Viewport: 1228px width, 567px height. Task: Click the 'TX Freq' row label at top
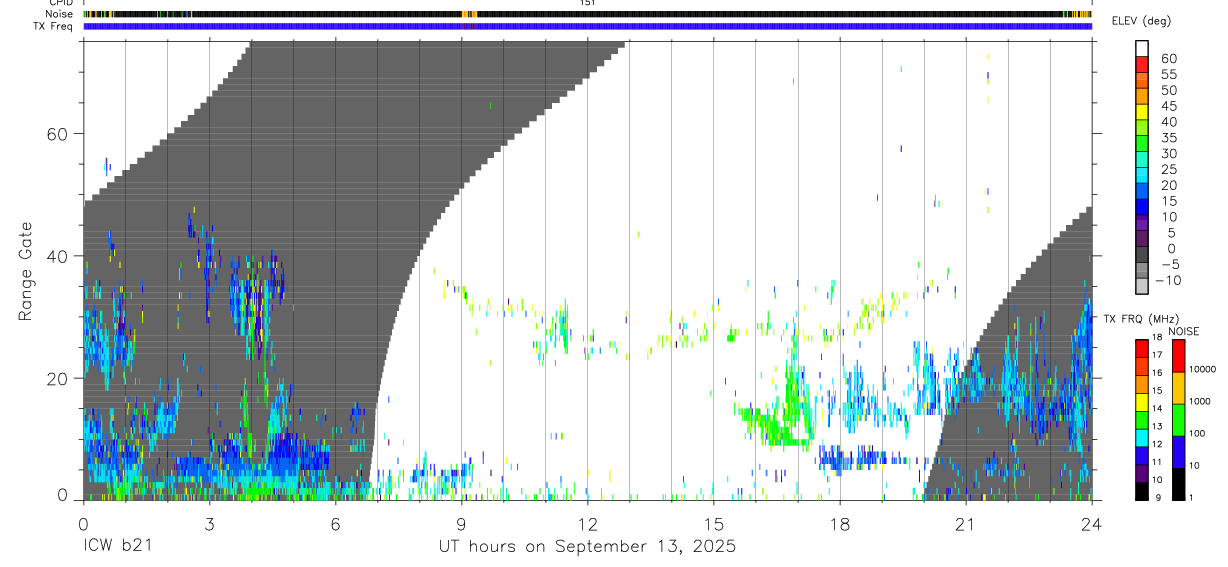coord(55,26)
